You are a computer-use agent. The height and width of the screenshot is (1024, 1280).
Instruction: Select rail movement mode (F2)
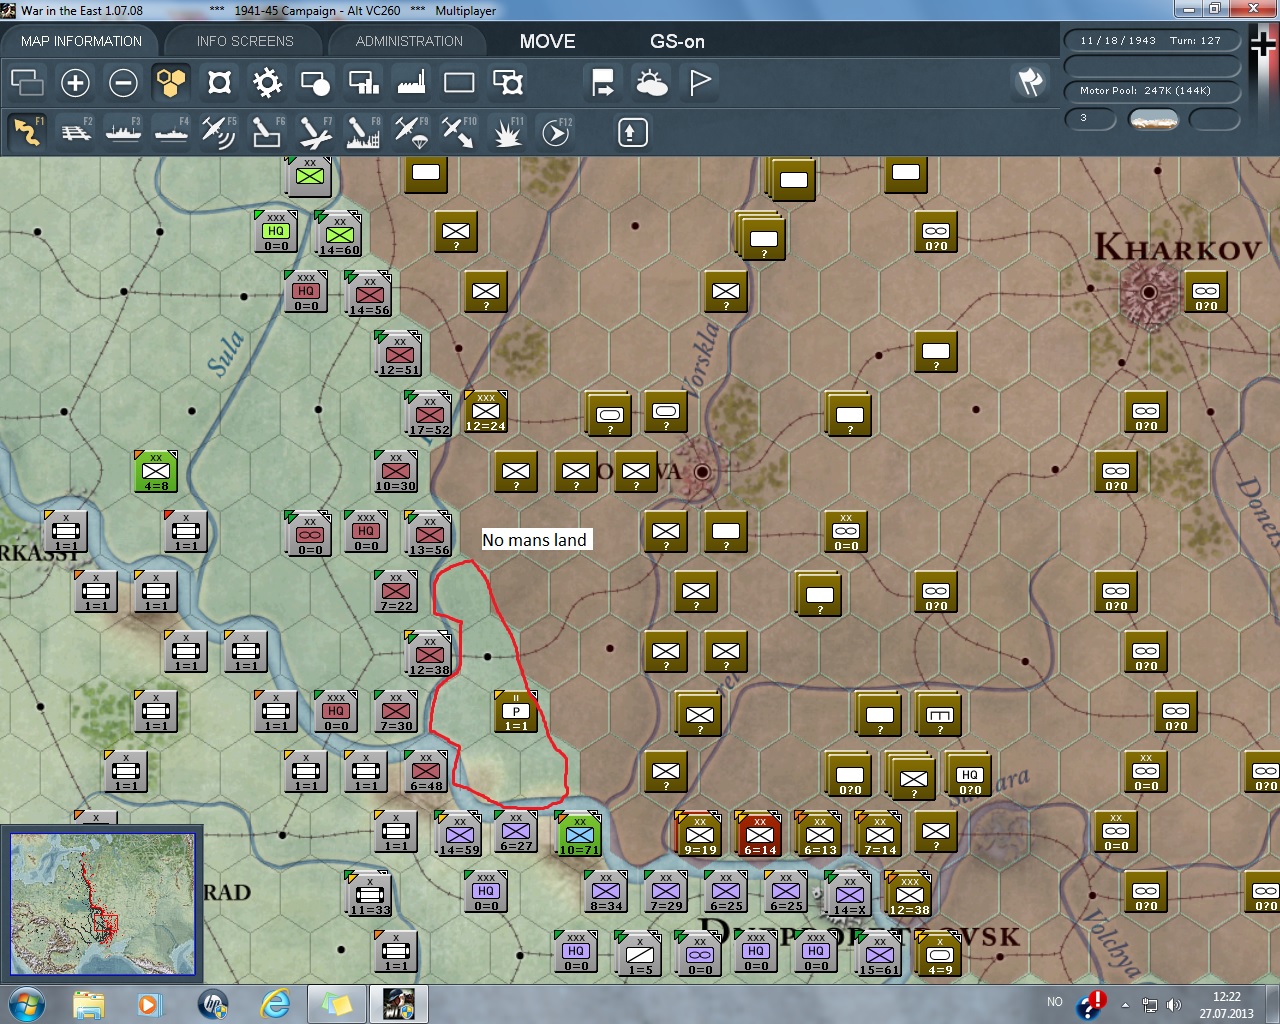click(x=76, y=132)
